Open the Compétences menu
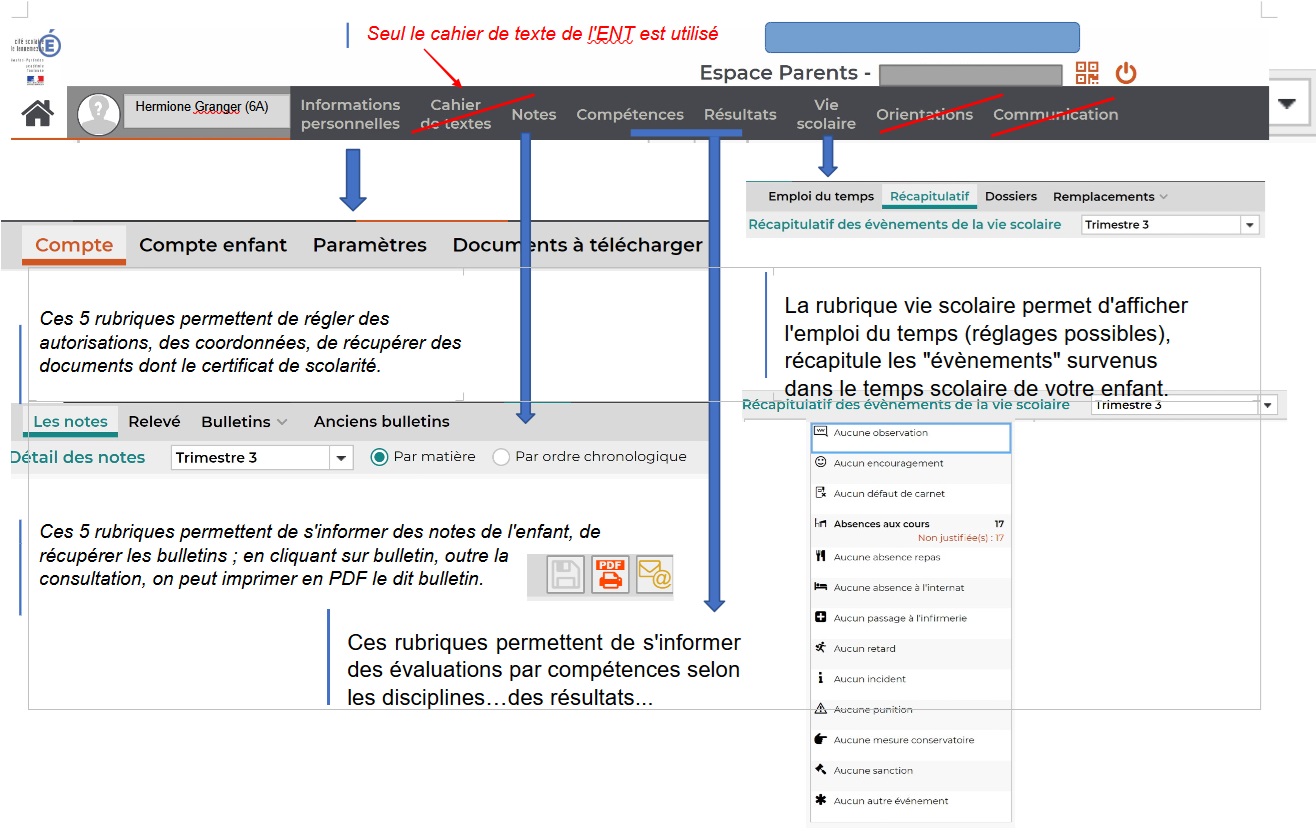Viewport: 1316px width, 836px height. (630, 114)
